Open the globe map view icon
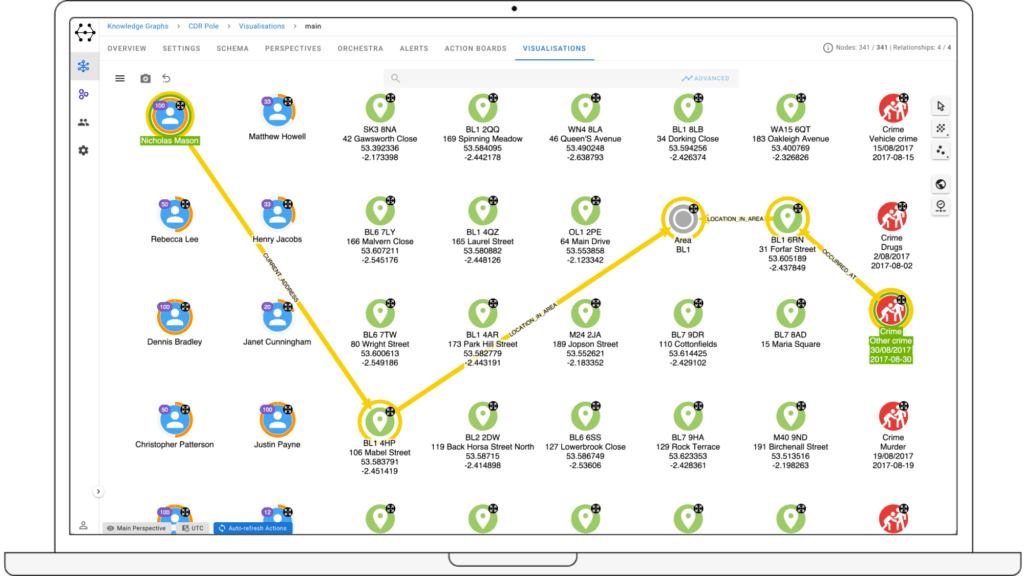The width and height of the screenshot is (1024, 576). [940, 184]
